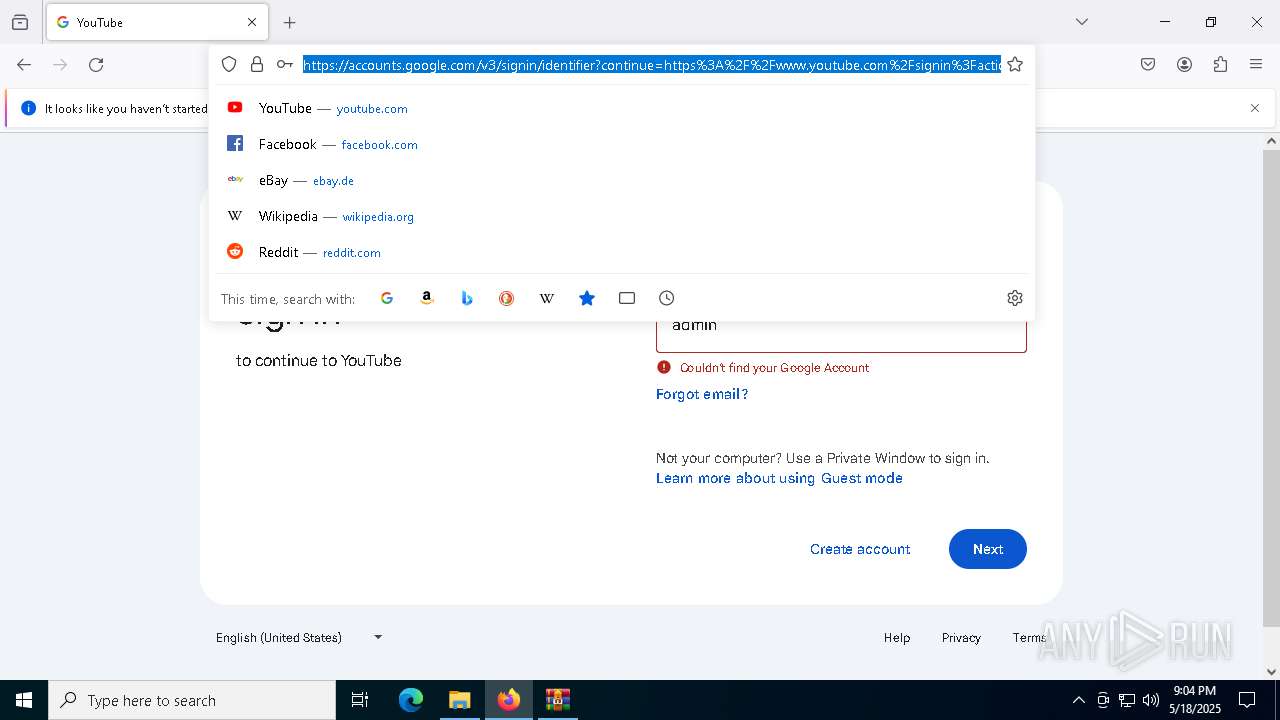Click the Firefox taskbar icon
The height and width of the screenshot is (720, 1280).
pos(509,700)
